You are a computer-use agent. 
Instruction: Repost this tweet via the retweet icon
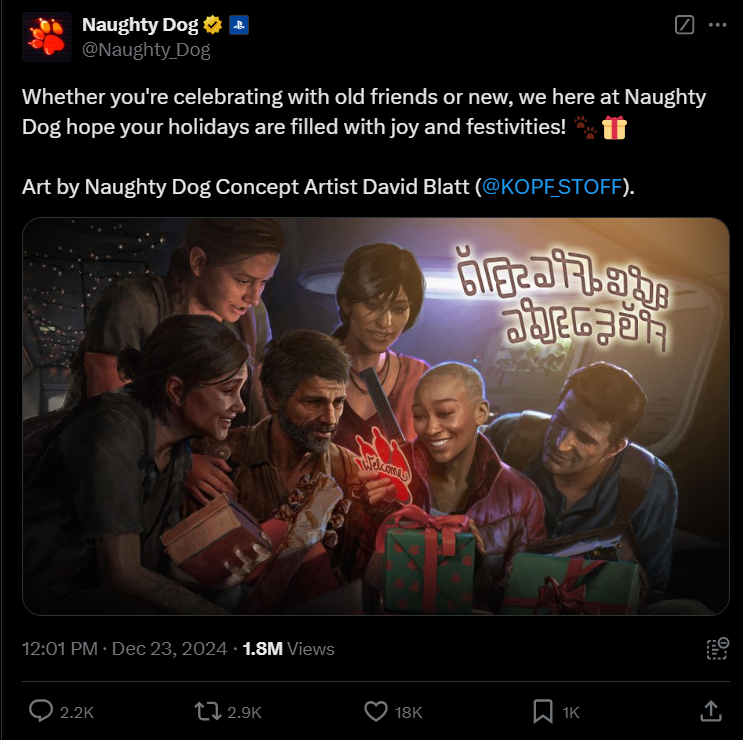[x=208, y=712]
